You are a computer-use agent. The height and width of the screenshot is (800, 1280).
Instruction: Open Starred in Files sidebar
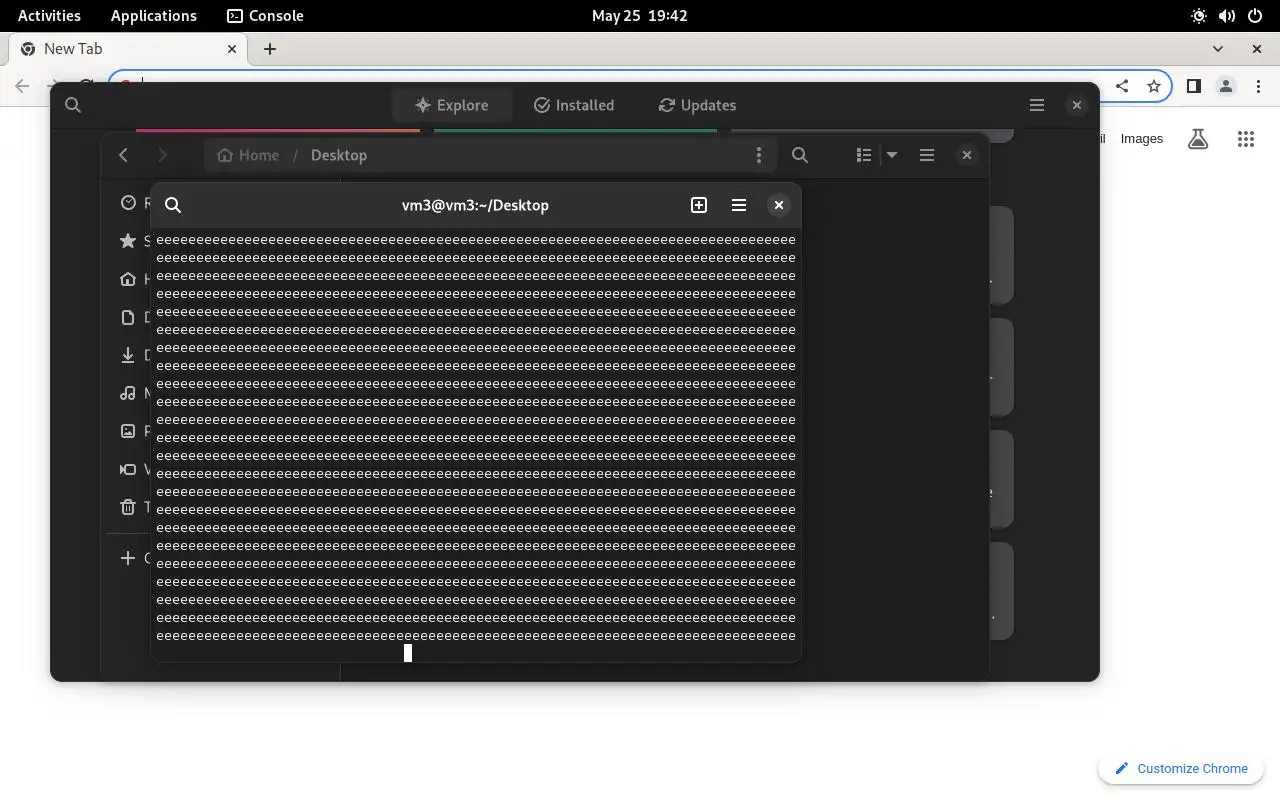click(x=129, y=241)
